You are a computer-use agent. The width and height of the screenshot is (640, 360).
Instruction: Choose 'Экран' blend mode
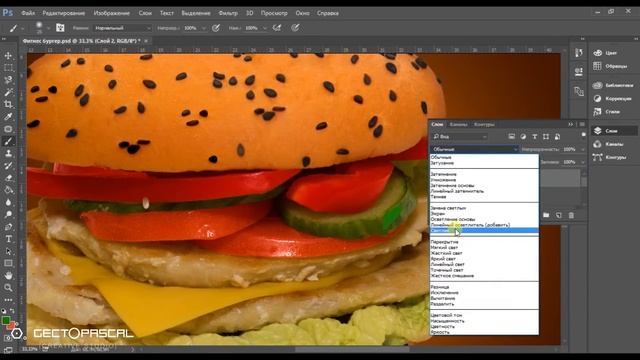coord(484,213)
